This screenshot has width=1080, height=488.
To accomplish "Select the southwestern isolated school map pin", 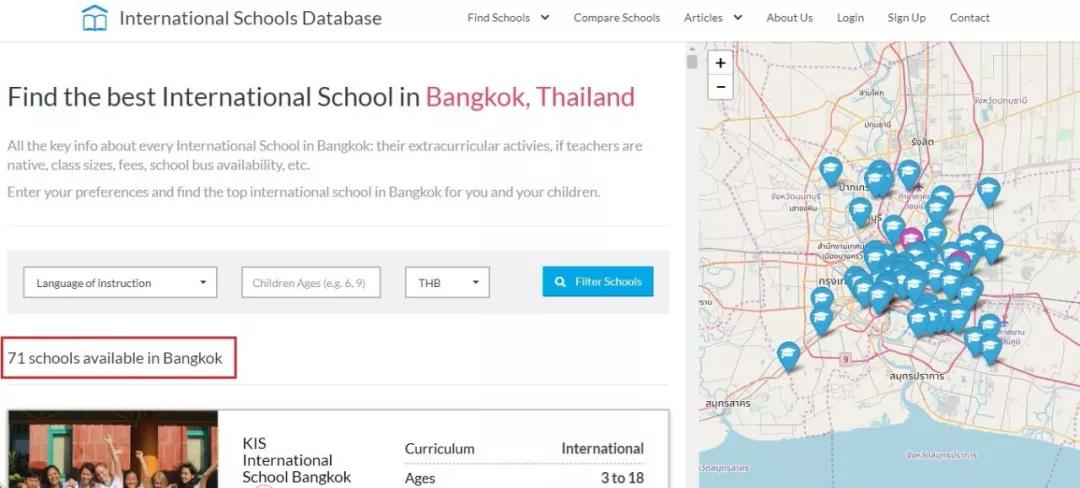I will tap(789, 357).
